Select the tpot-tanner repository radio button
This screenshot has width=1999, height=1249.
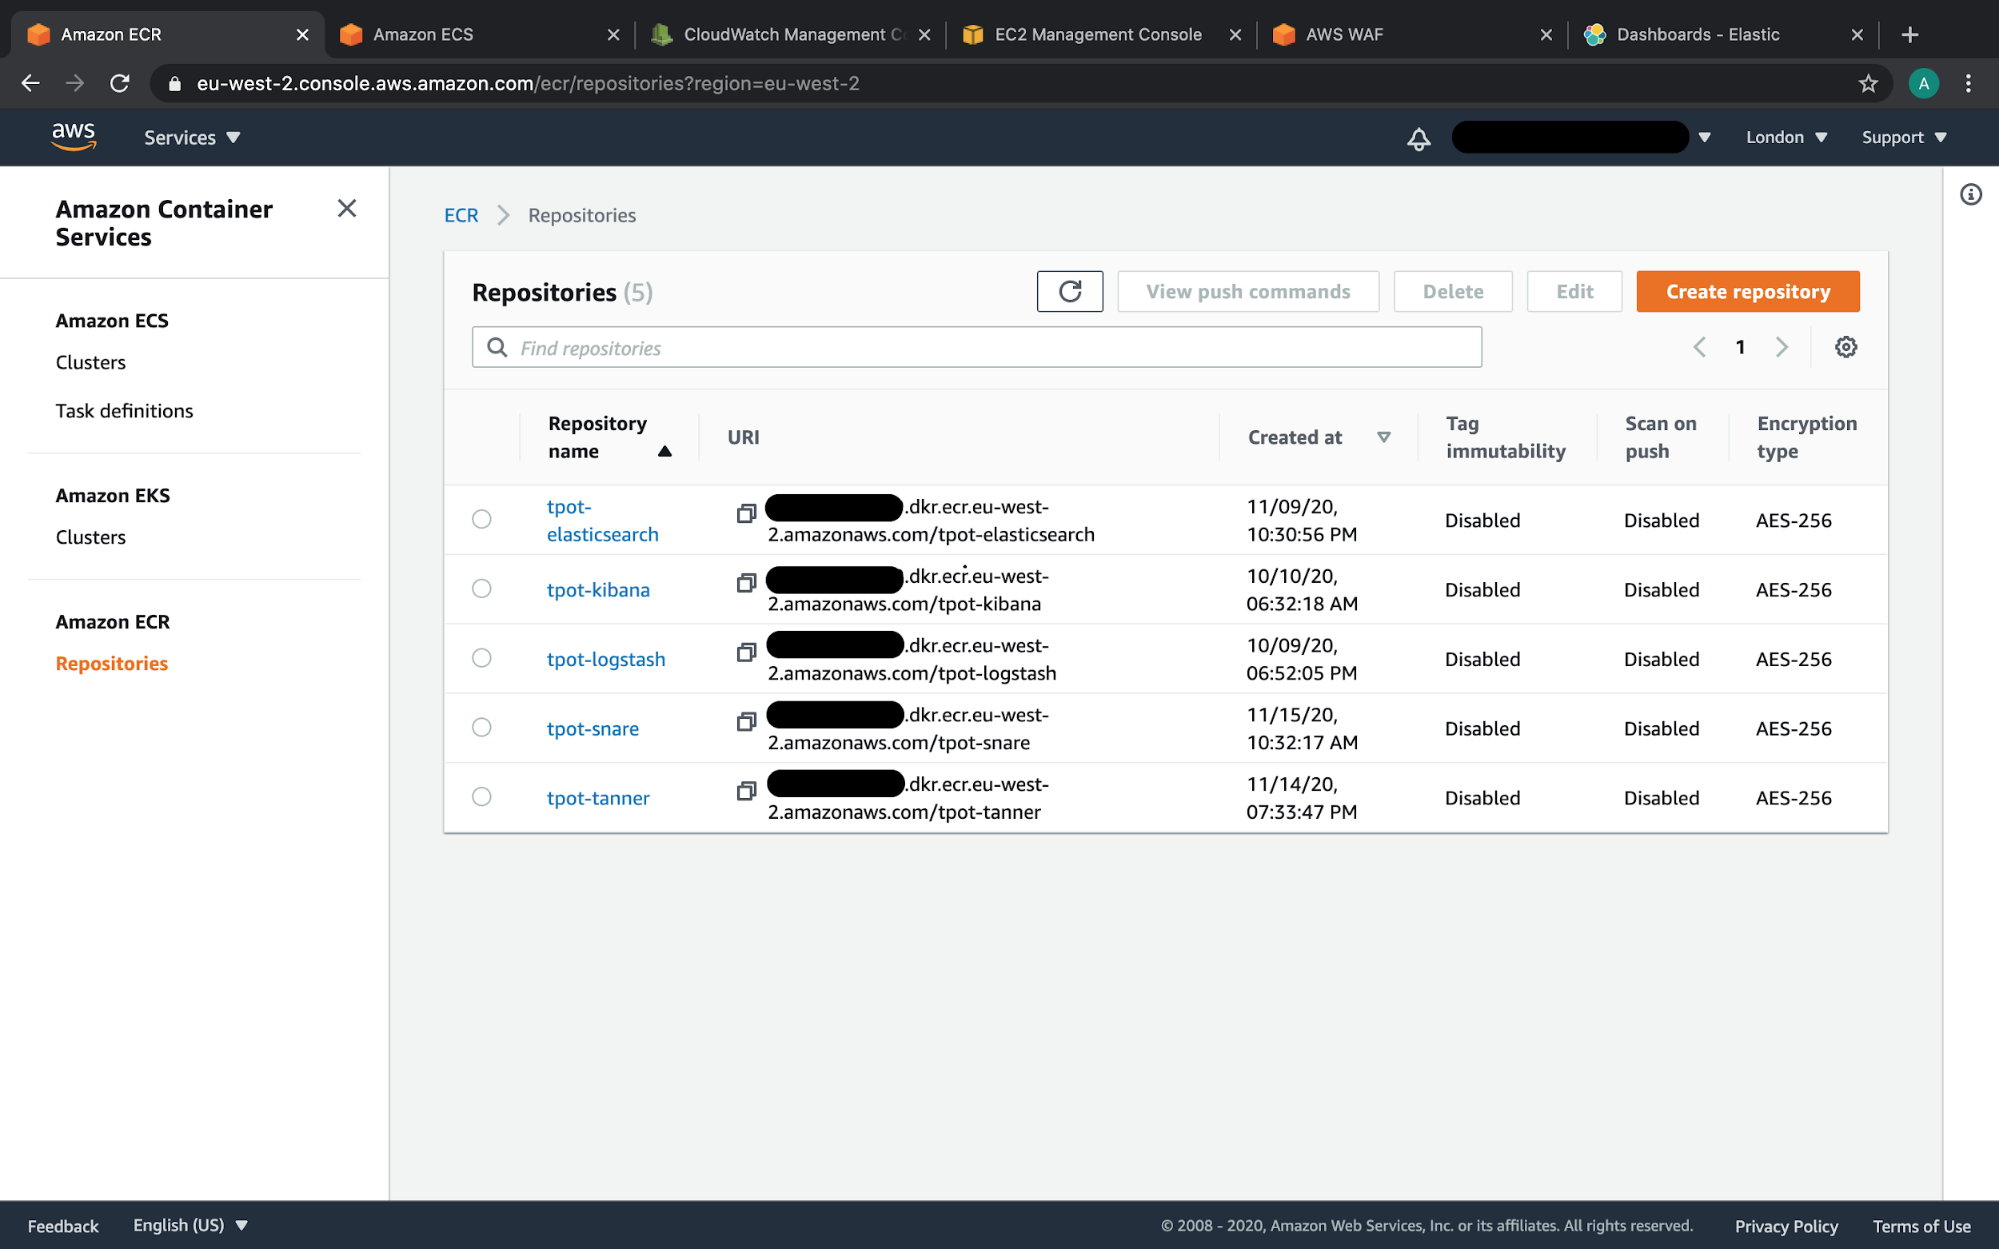click(x=482, y=797)
